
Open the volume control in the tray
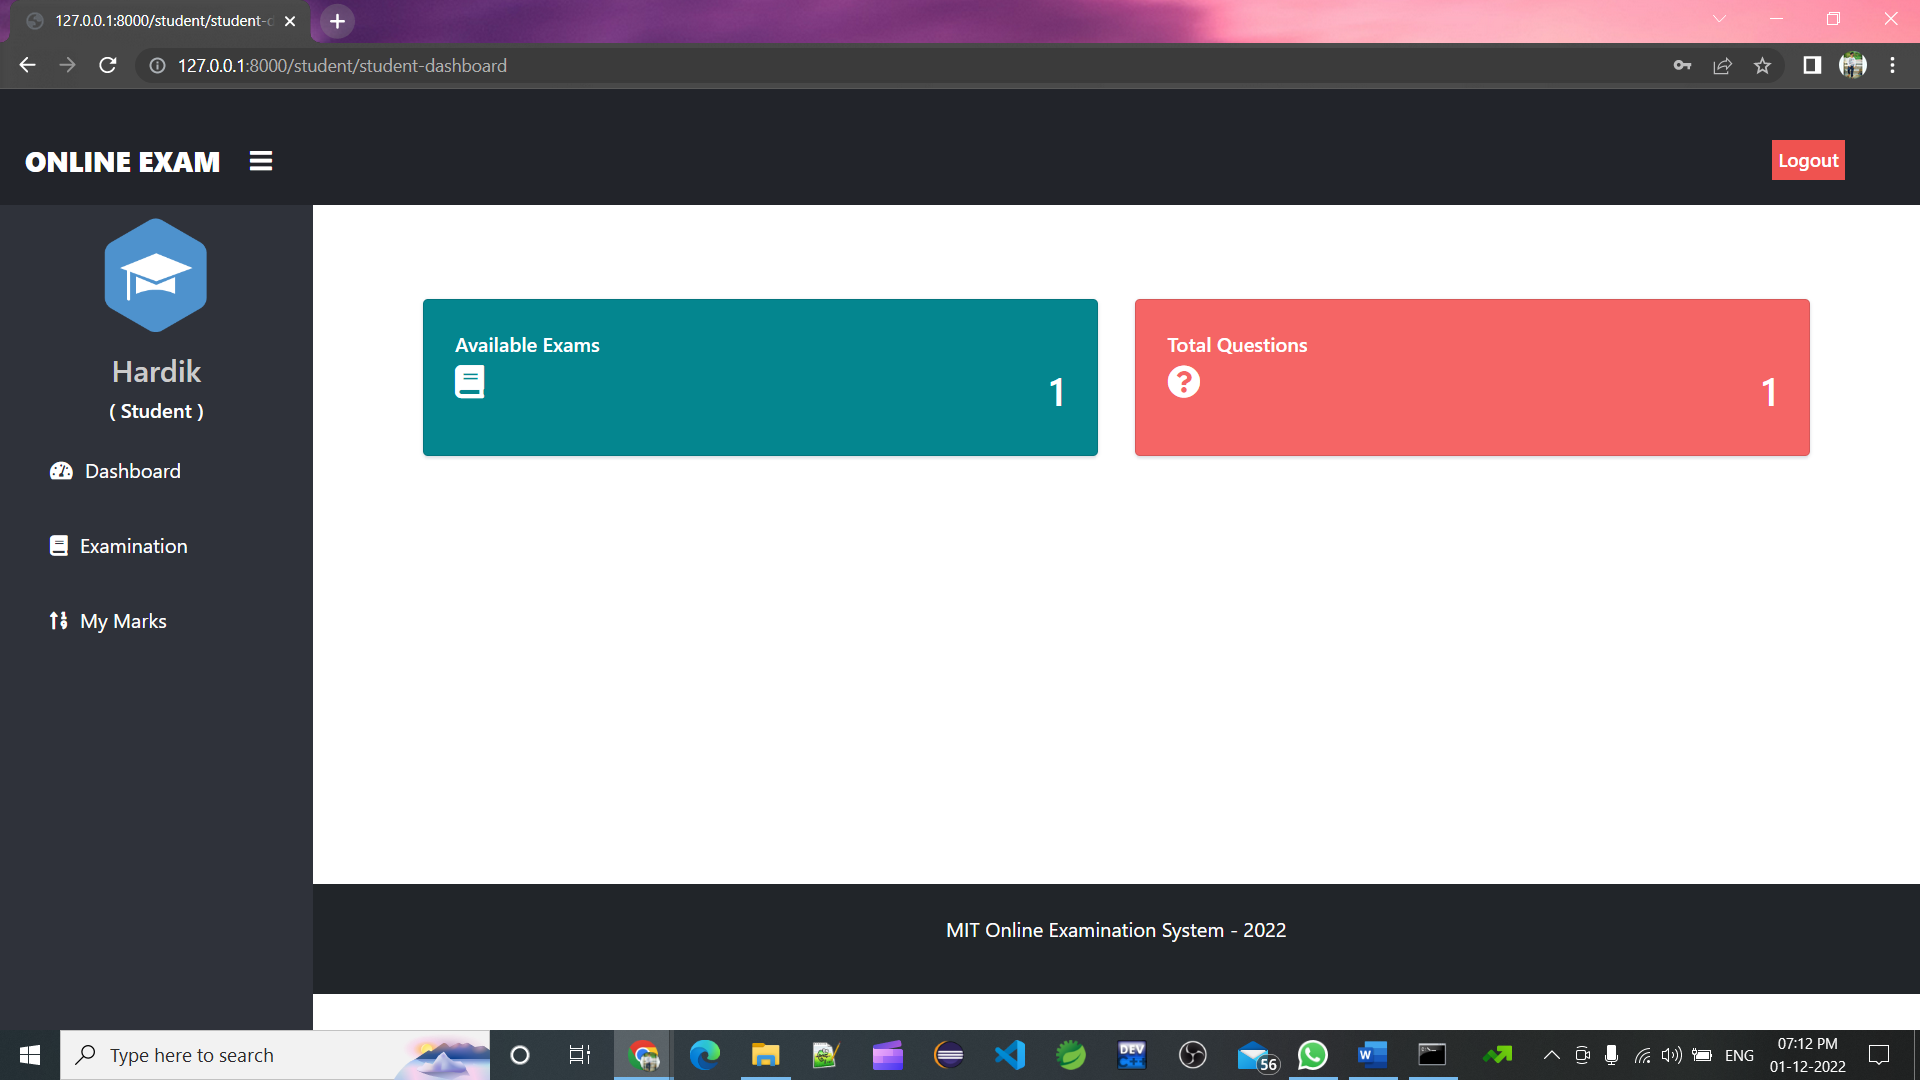(x=1671, y=1055)
